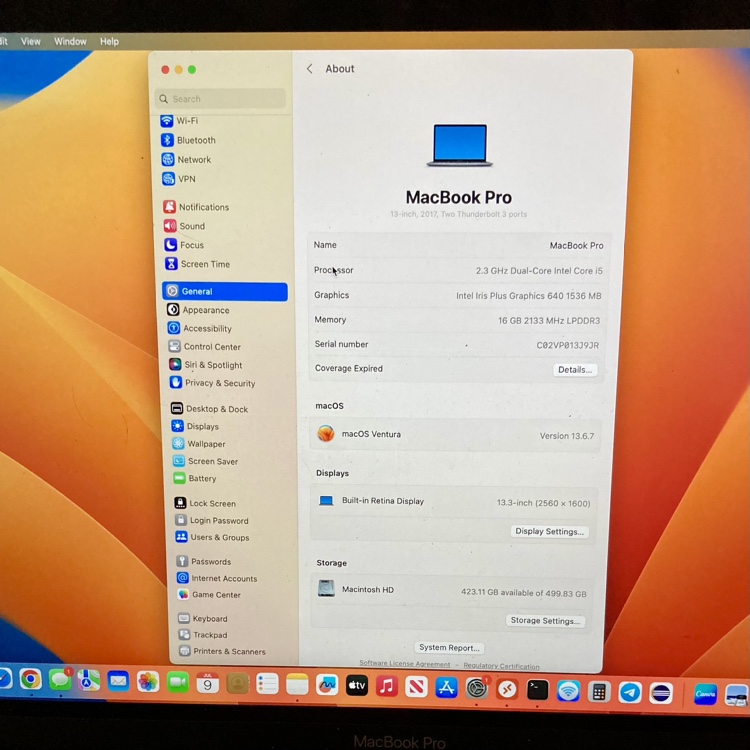Select Notifications in the sidebar

(196, 207)
